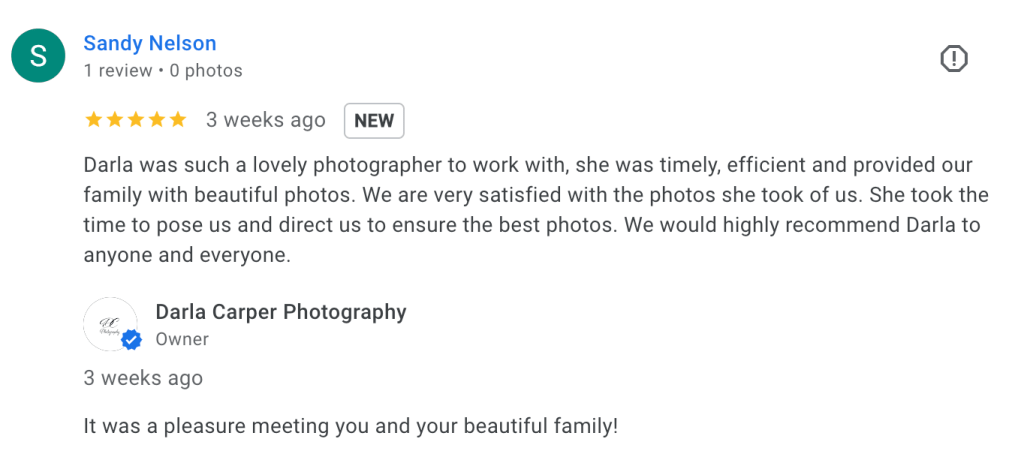Click the green S profile avatar
Screen dimensions: 1024x463
pyautogui.click(x=38, y=55)
